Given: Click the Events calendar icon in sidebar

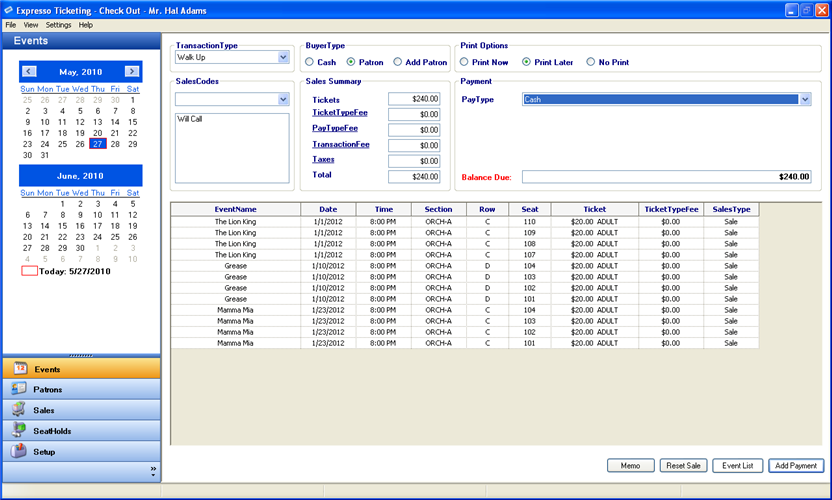Looking at the screenshot, I should coord(20,368).
